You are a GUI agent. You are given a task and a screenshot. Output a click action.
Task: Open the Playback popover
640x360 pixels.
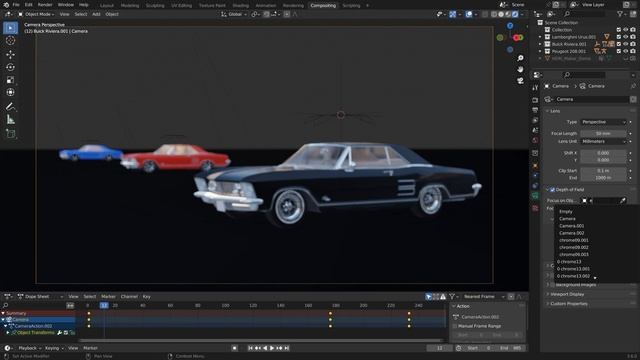coord(30,348)
